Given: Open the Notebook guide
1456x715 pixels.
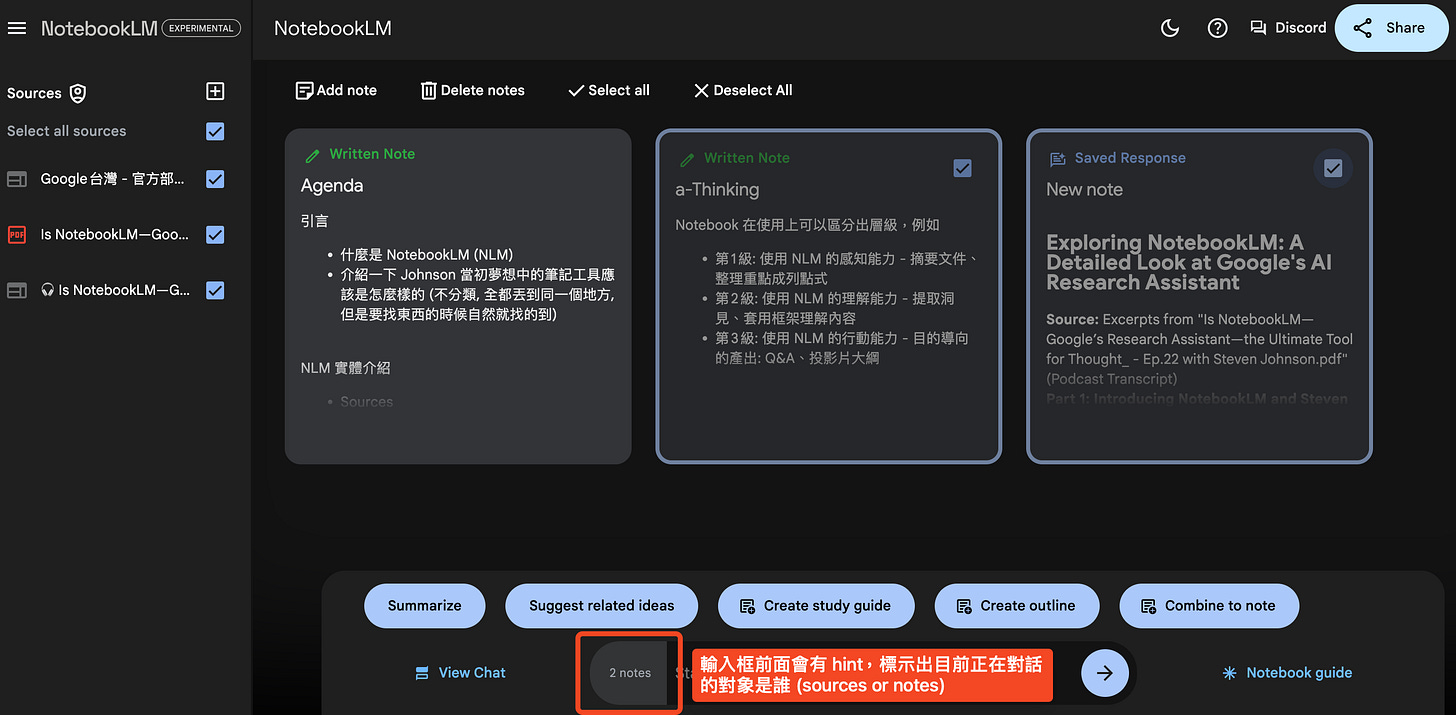Looking at the screenshot, I should click(x=1287, y=673).
